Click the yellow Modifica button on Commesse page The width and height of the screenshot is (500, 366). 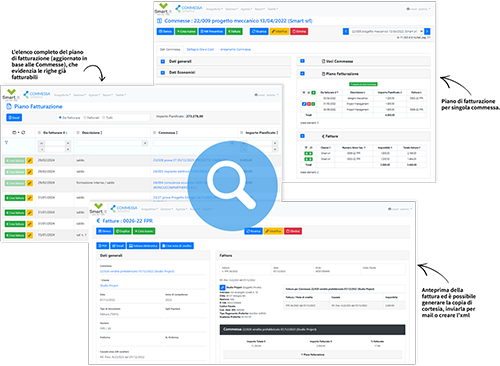(279, 31)
